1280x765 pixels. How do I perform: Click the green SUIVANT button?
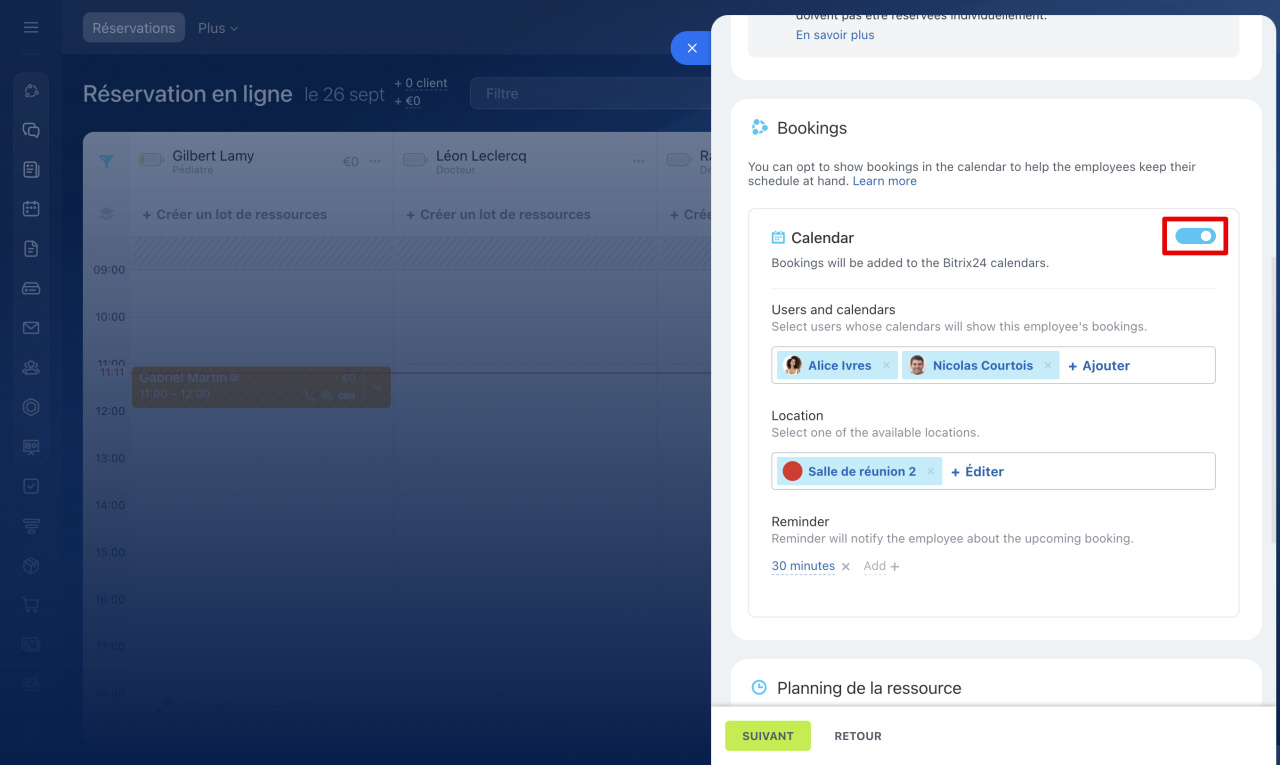pyautogui.click(x=767, y=736)
